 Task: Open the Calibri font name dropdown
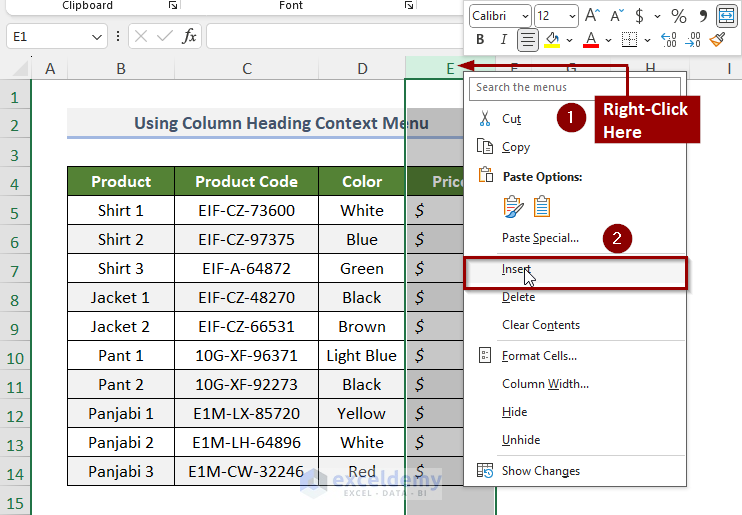[x=524, y=16]
